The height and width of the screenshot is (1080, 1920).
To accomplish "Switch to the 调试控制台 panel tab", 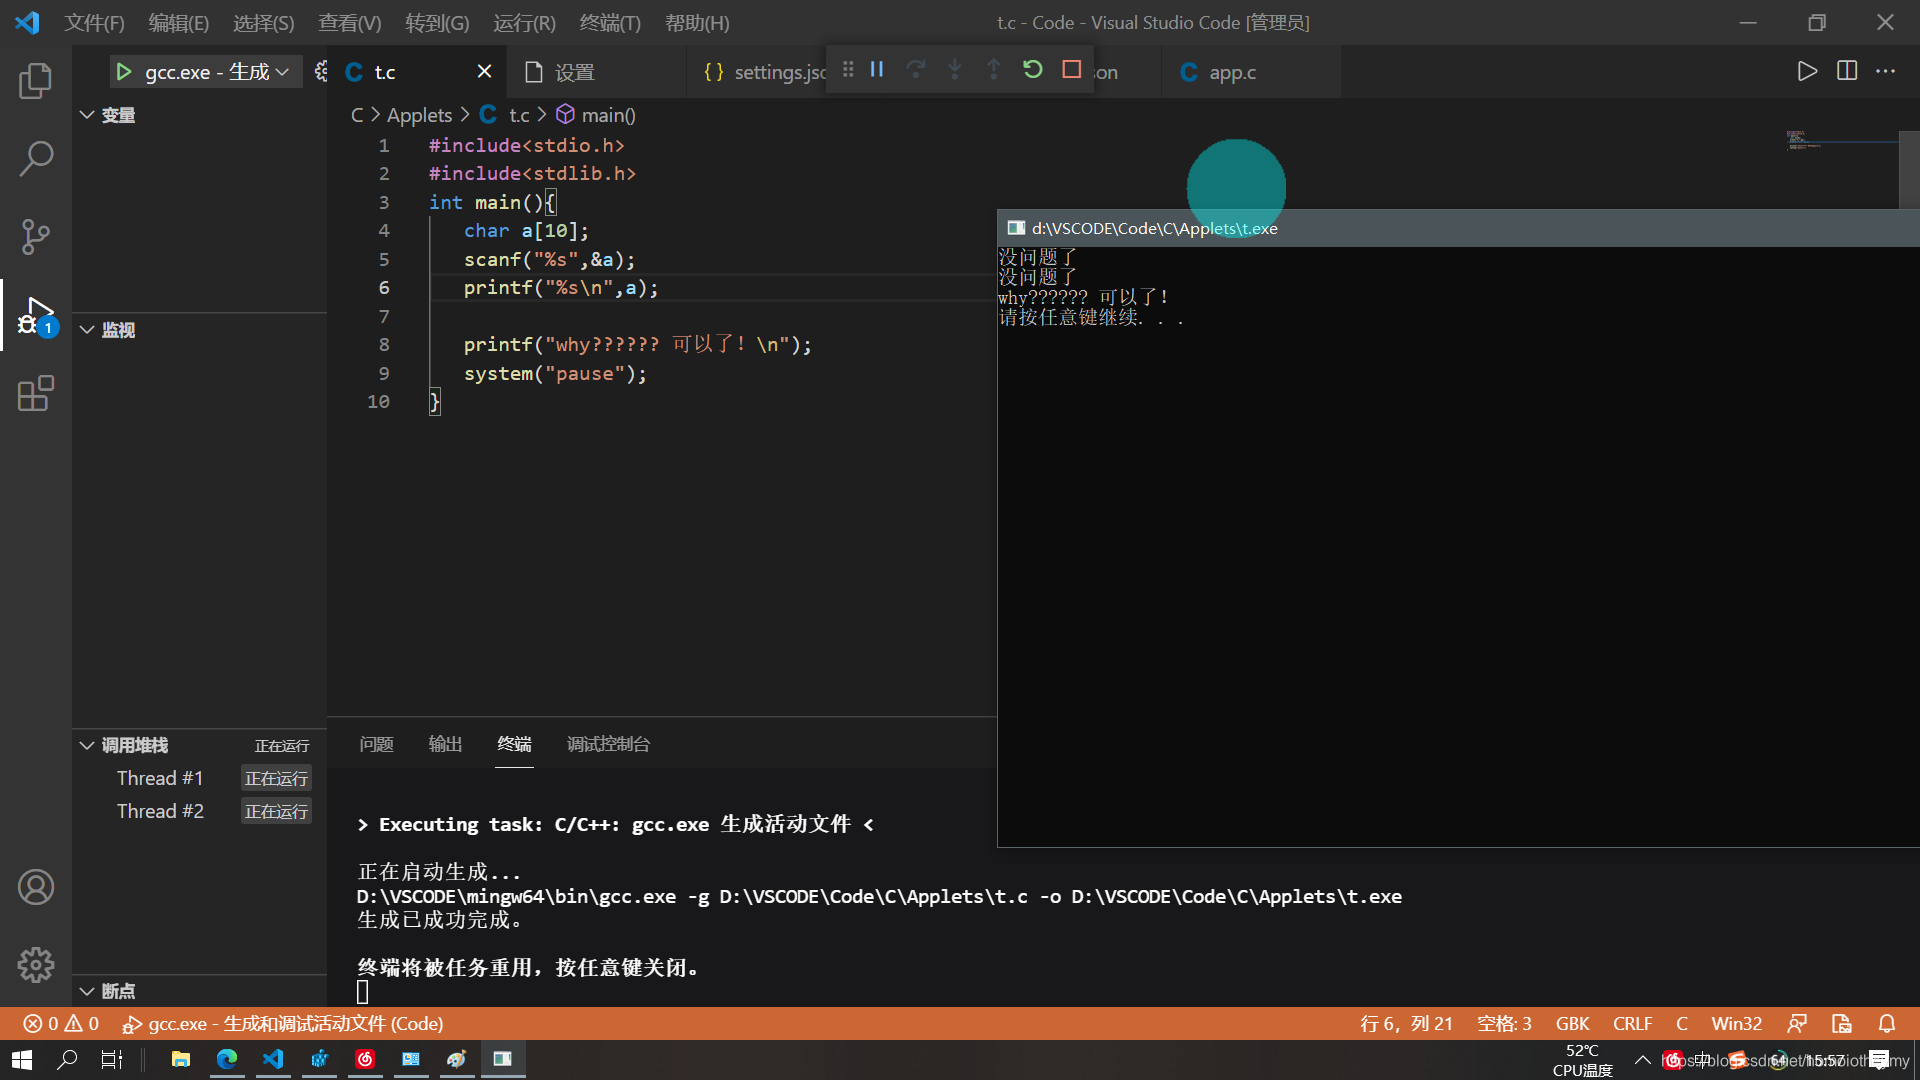I will click(x=608, y=744).
